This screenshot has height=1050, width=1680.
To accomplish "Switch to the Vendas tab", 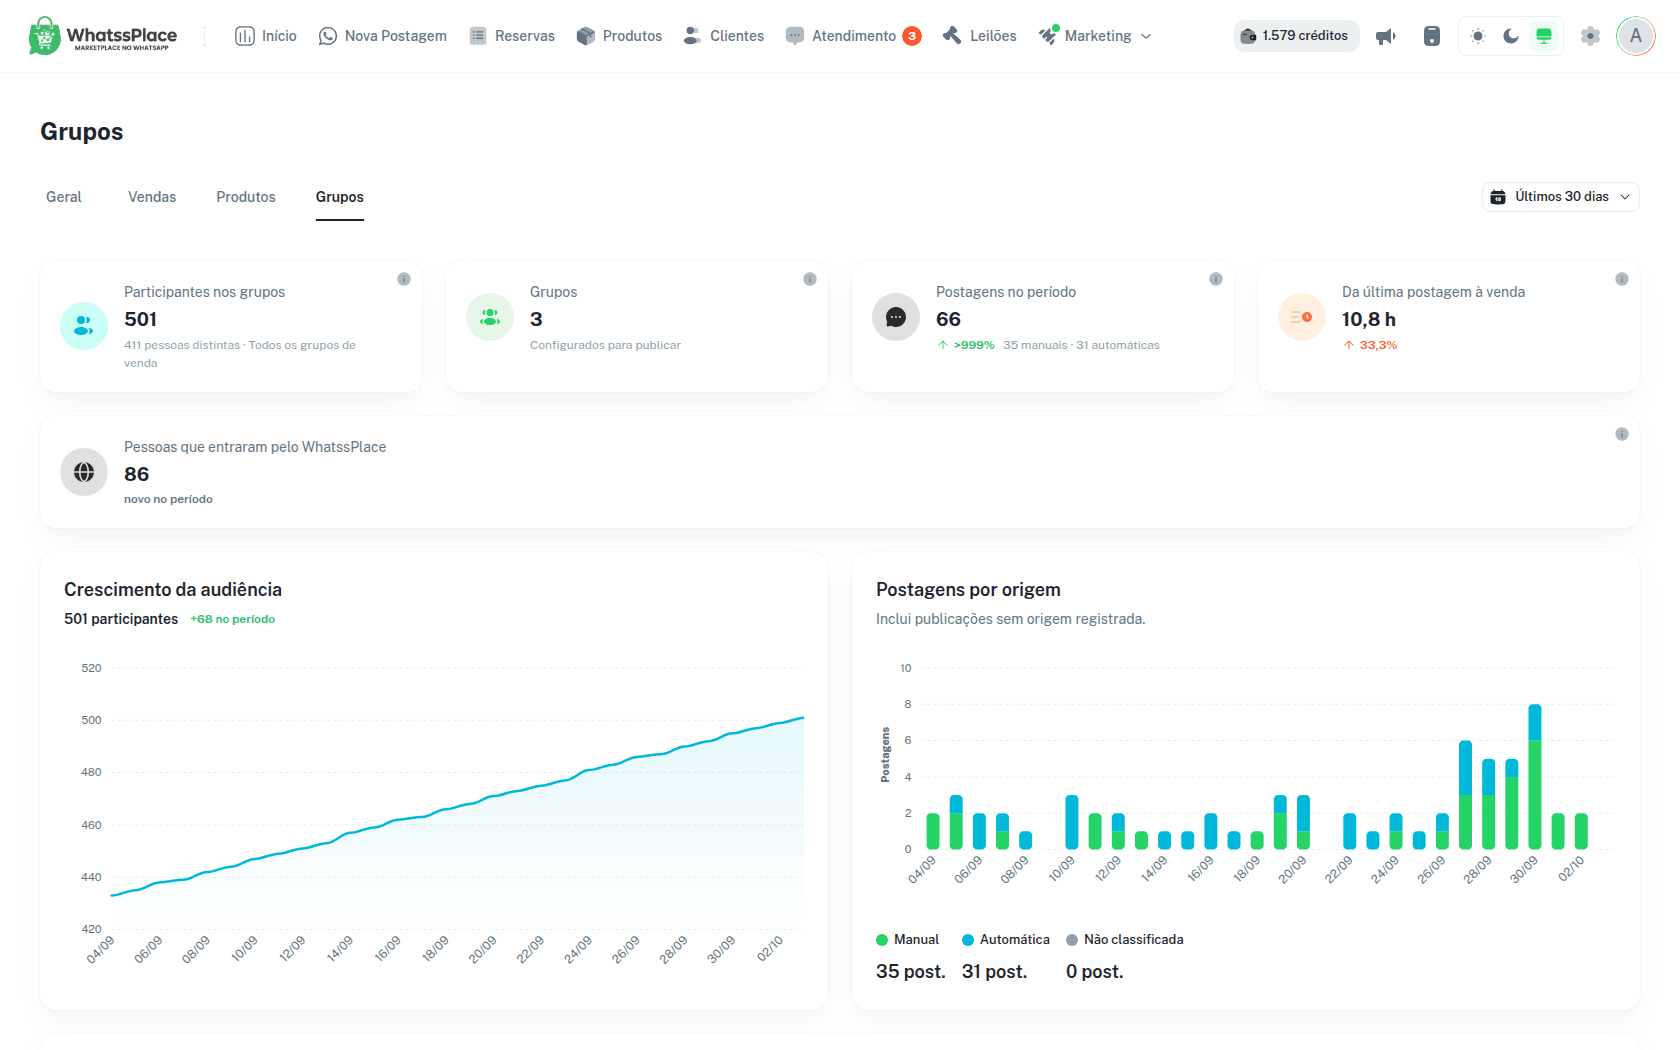I will (152, 197).
